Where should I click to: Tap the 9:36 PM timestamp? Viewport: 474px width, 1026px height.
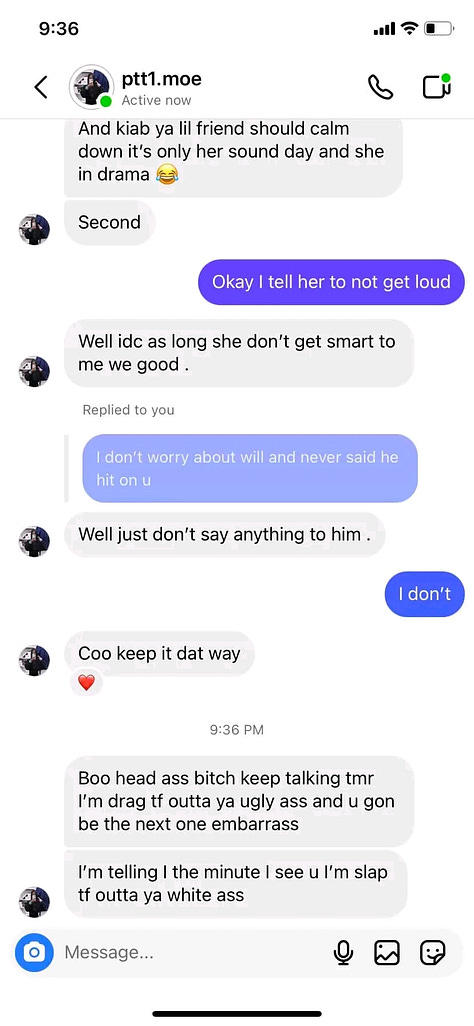tap(237, 730)
